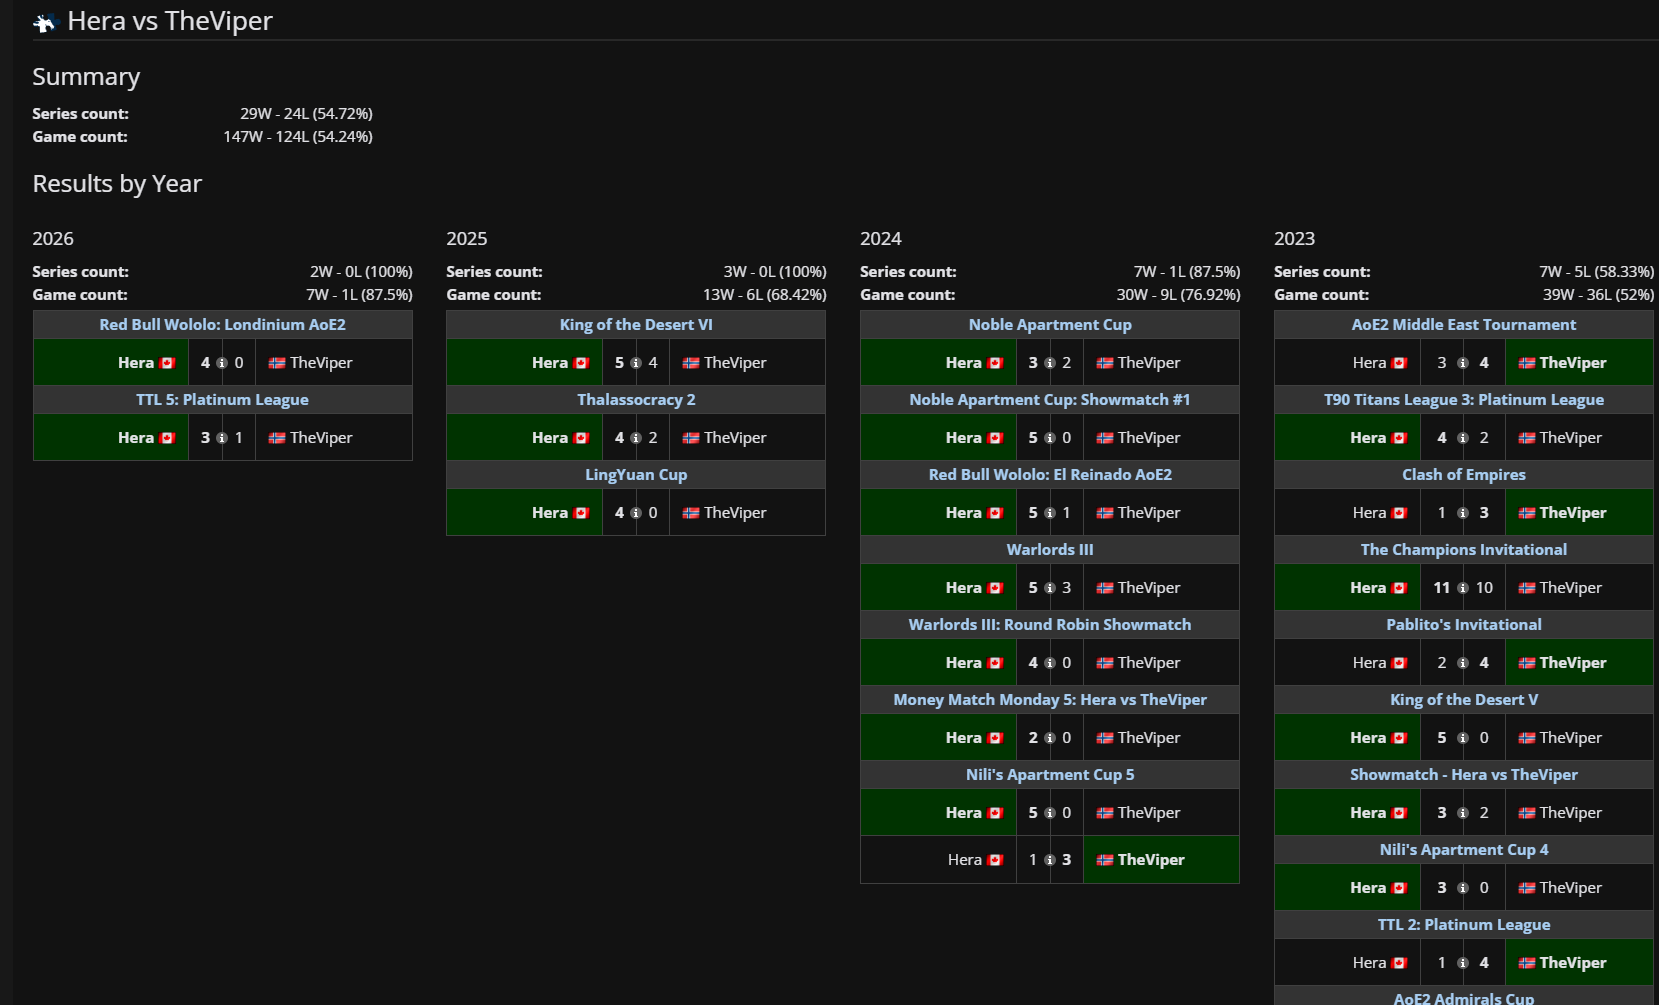Open T90 Titans League 3: Platinum League link
Screen dimensions: 1659x1005
(x=1463, y=400)
